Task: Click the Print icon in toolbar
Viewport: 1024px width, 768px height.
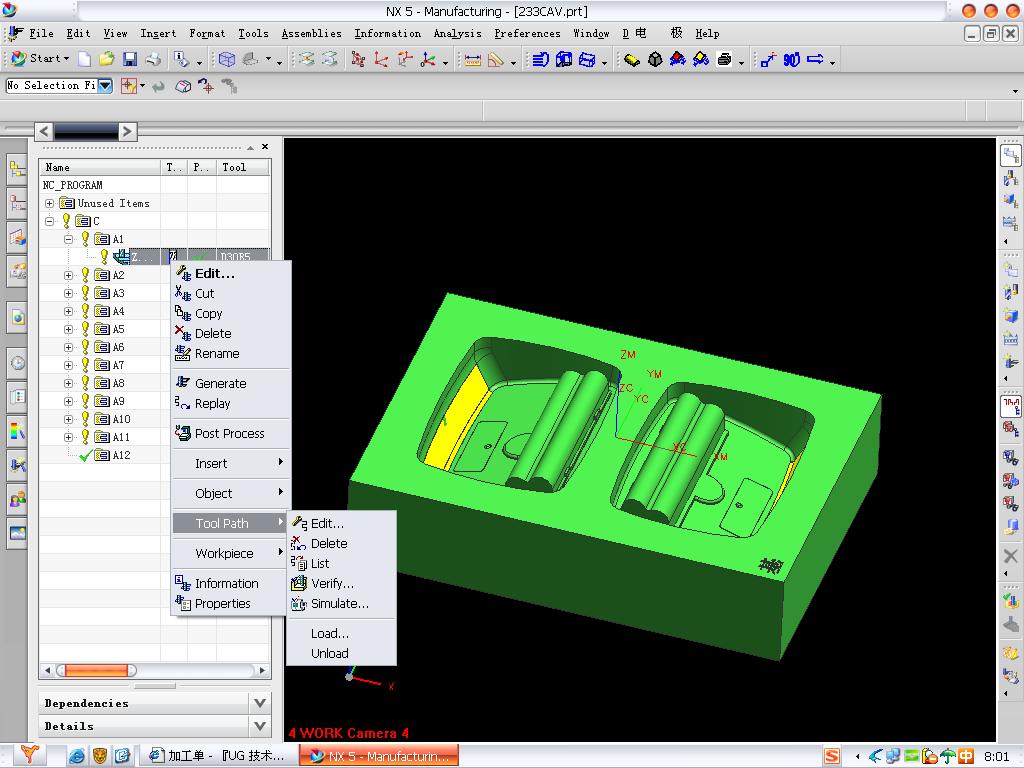Action: point(153,59)
